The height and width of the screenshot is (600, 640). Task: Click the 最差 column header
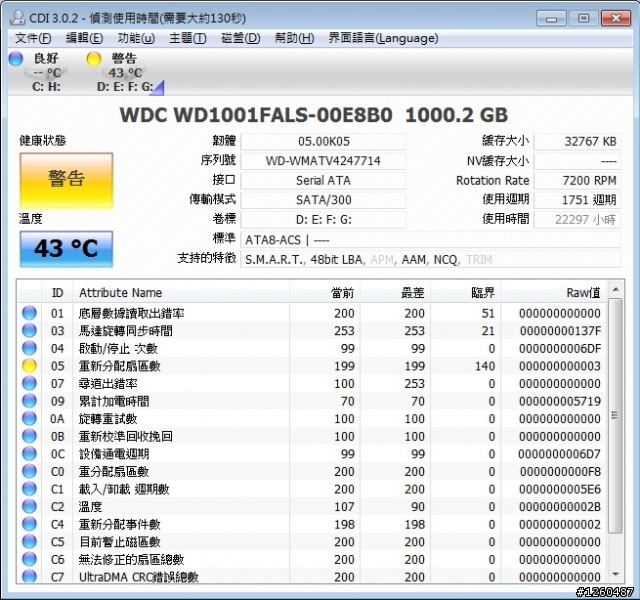coord(395,293)
